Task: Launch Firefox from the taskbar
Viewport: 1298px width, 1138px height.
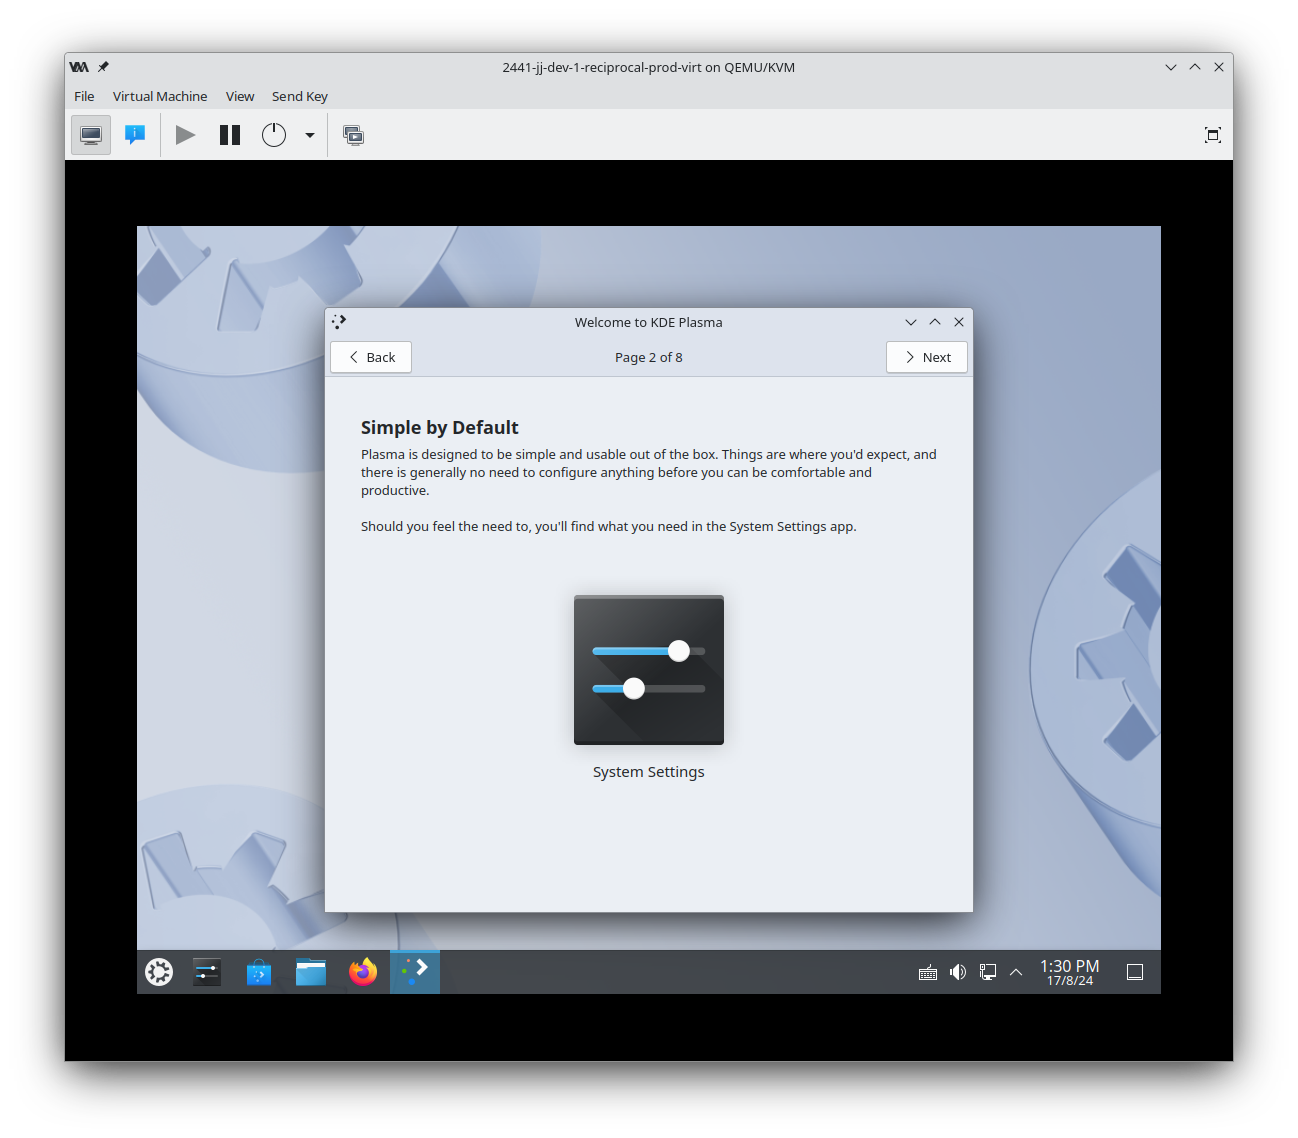Action: pos(363,972)
